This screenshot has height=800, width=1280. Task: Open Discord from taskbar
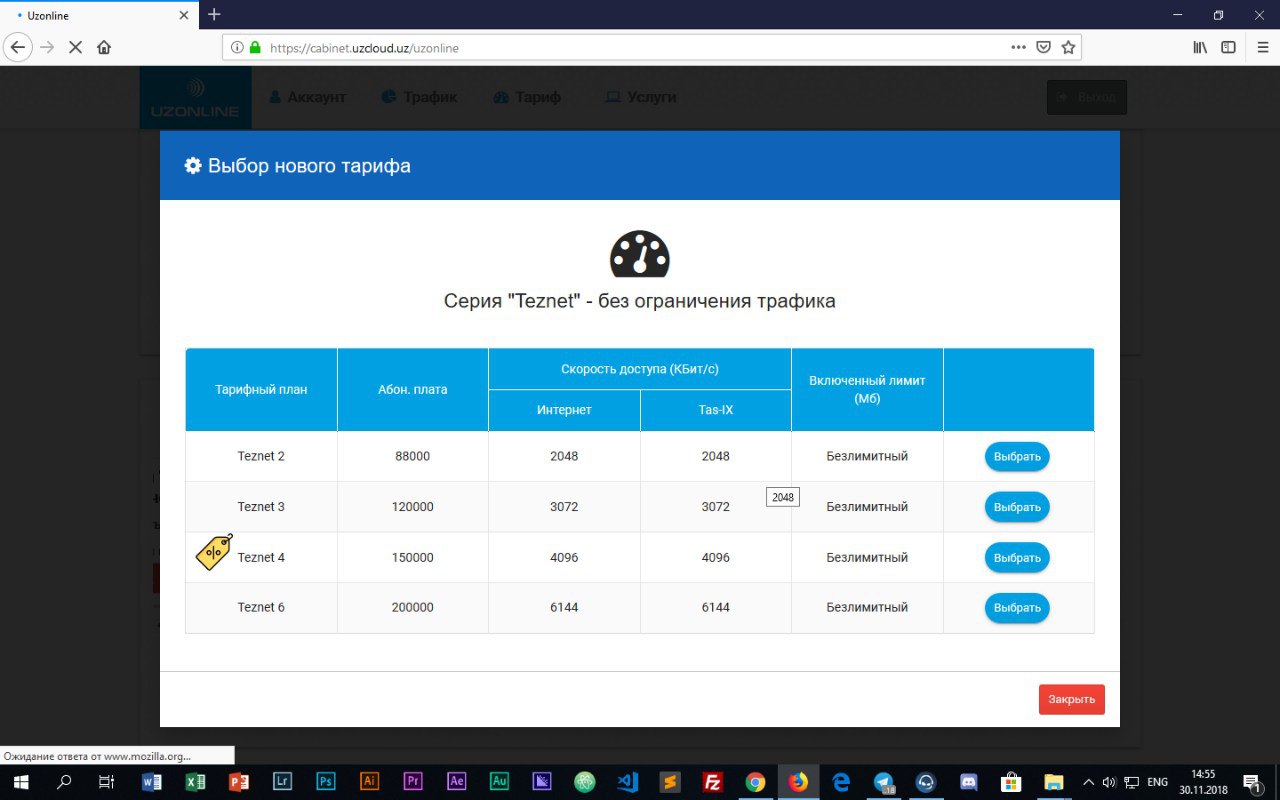968,782
